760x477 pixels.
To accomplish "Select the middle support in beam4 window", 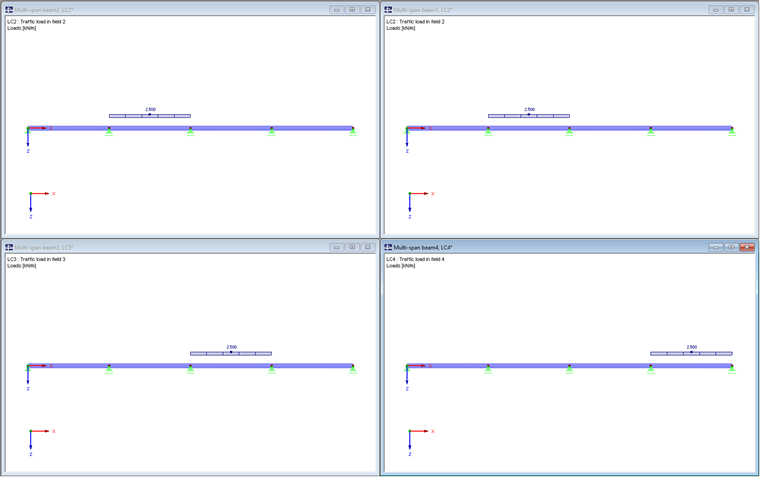I will click(x=570, y=369).
